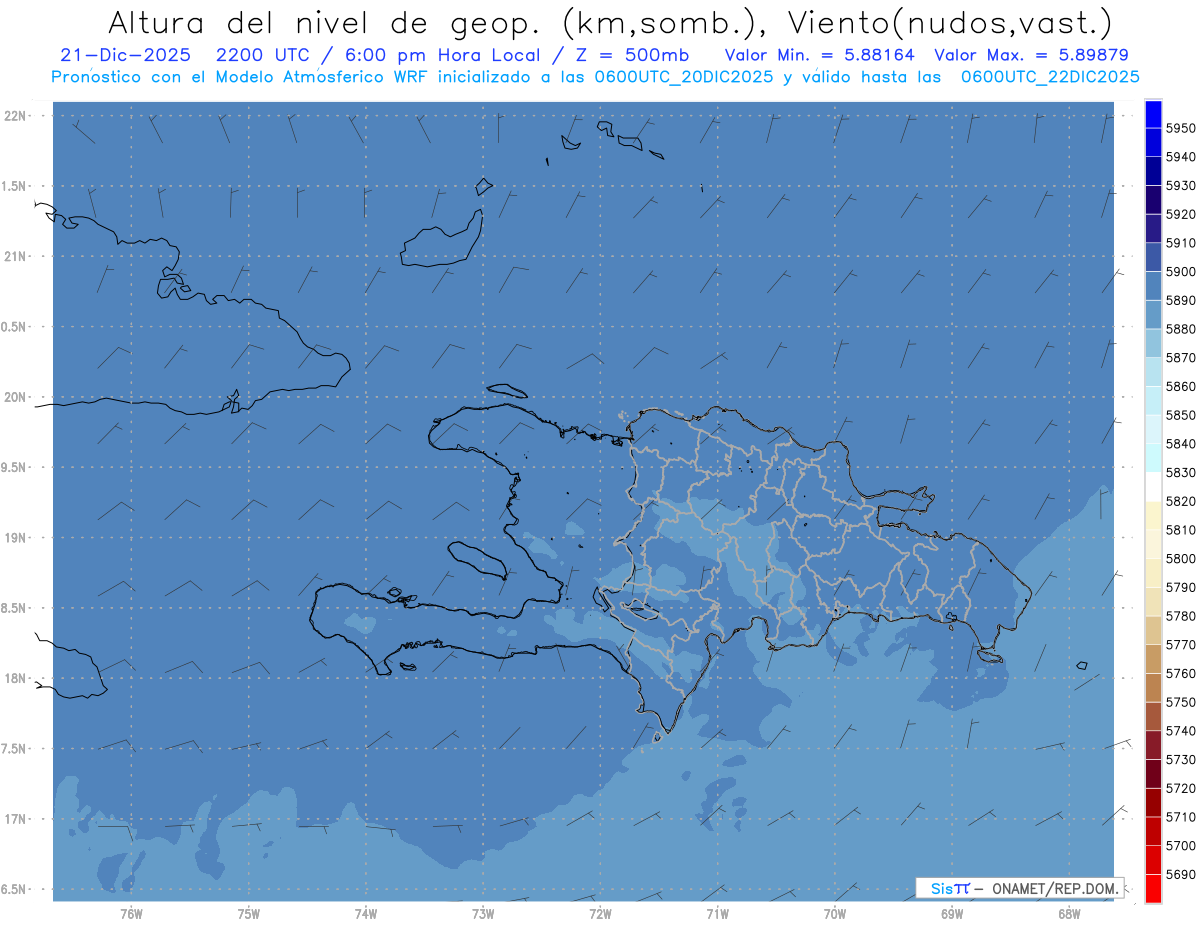This screenshot has width=1200, height=927.
Task: Select validity end time '0600UTC_22DIC2025'
Action: [1049, 77]
